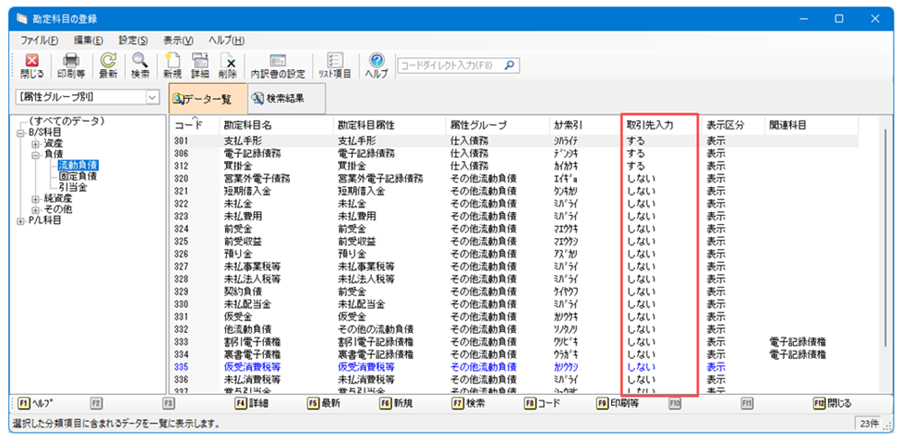
Task: Expand the P/L科目 tree node
Action: tap(21, 221)
